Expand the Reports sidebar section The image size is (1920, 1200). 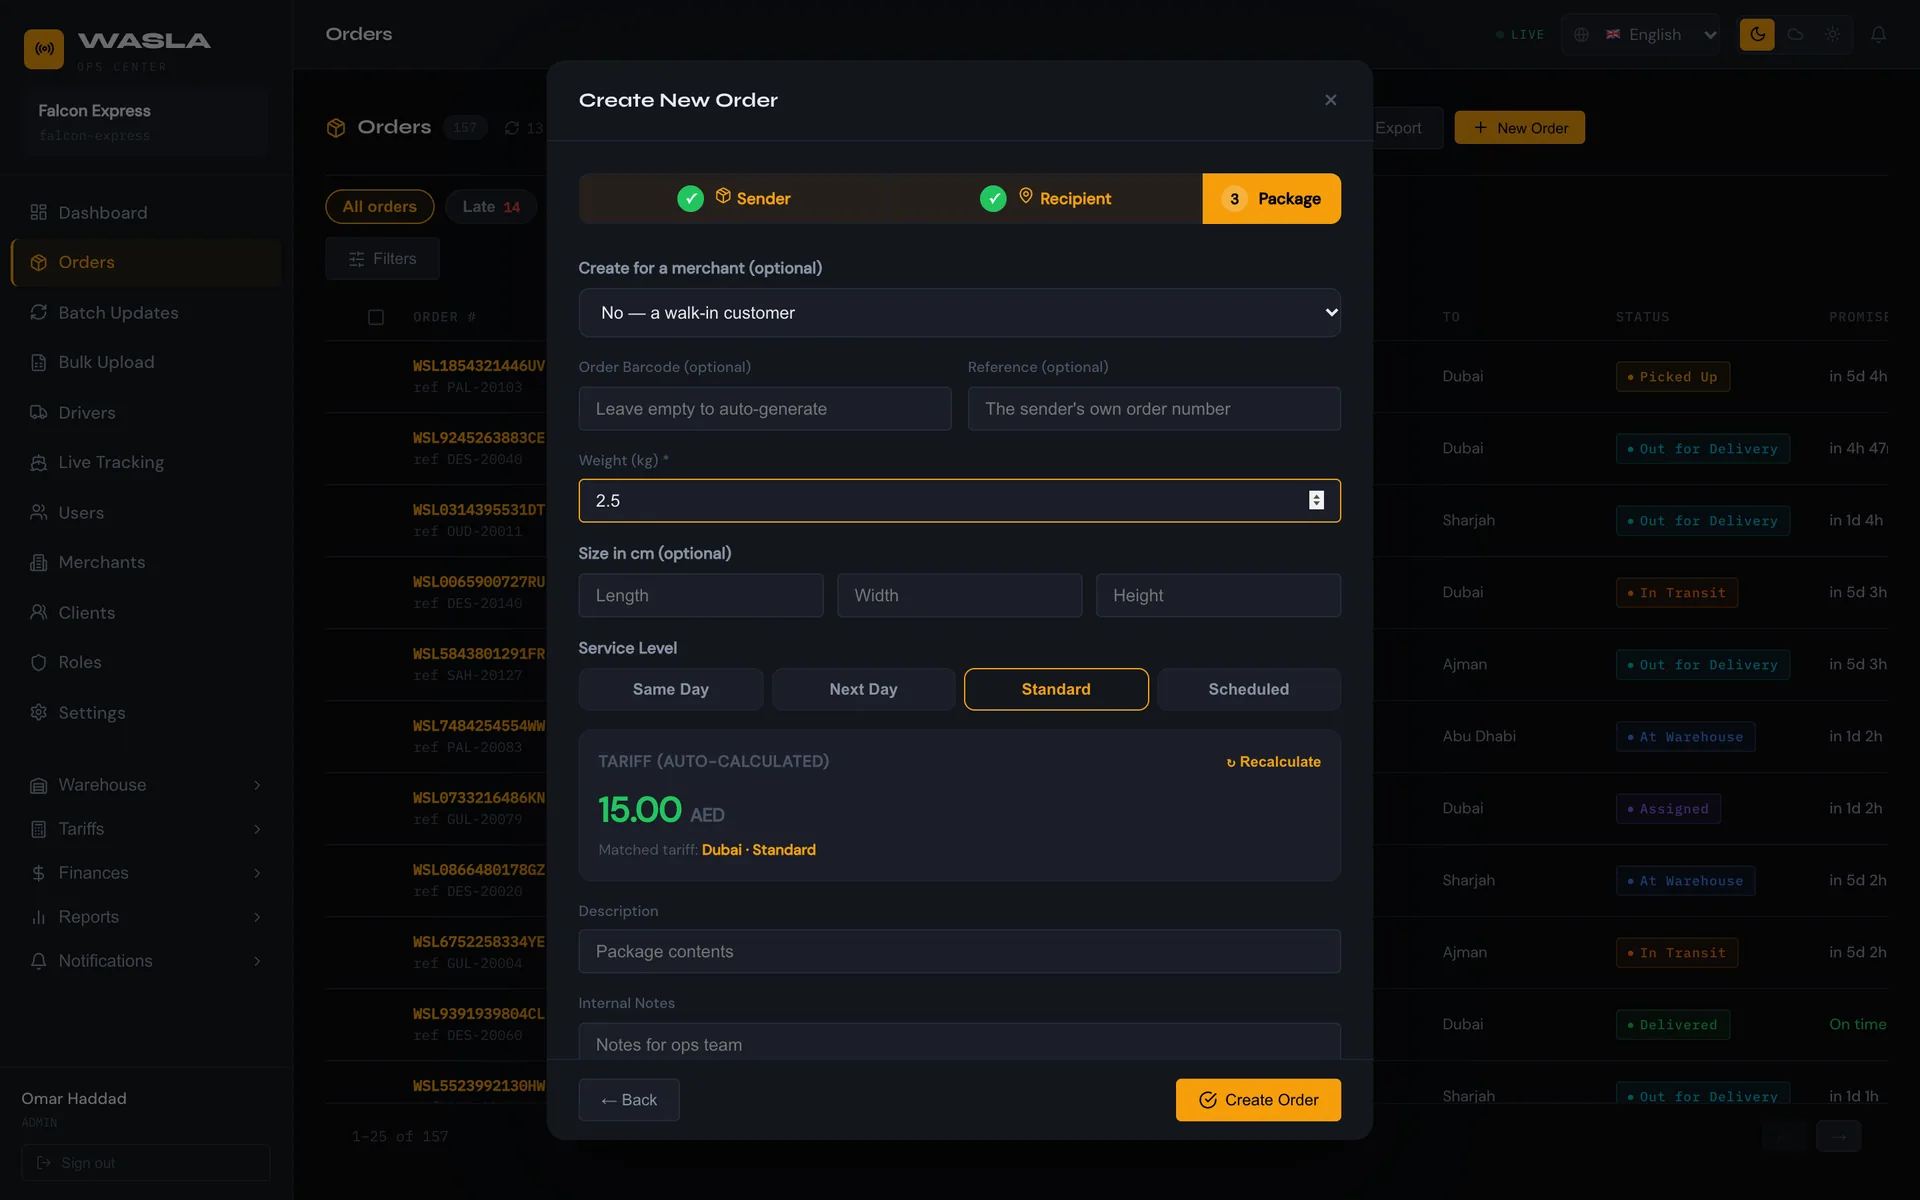(x=146, y=917)
